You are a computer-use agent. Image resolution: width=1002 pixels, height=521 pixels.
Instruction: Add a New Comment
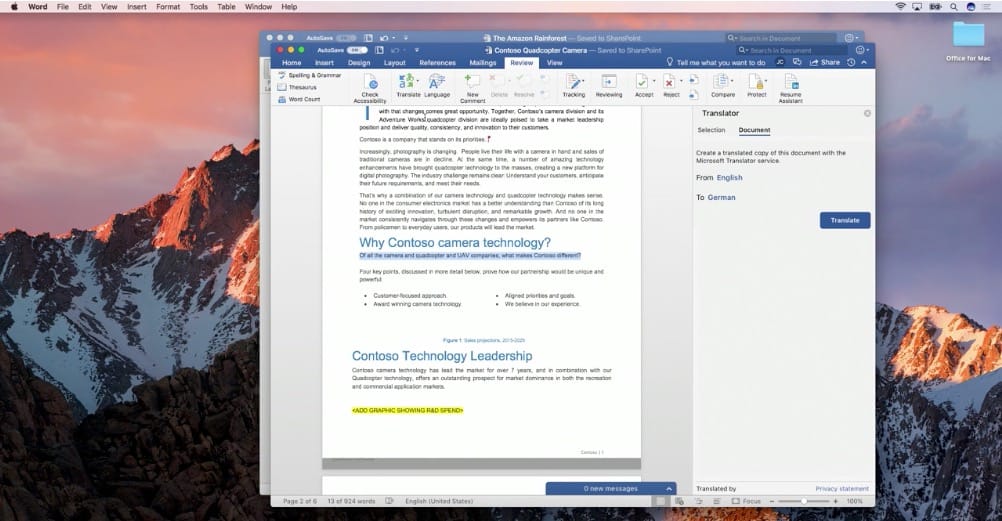(472, 88)
